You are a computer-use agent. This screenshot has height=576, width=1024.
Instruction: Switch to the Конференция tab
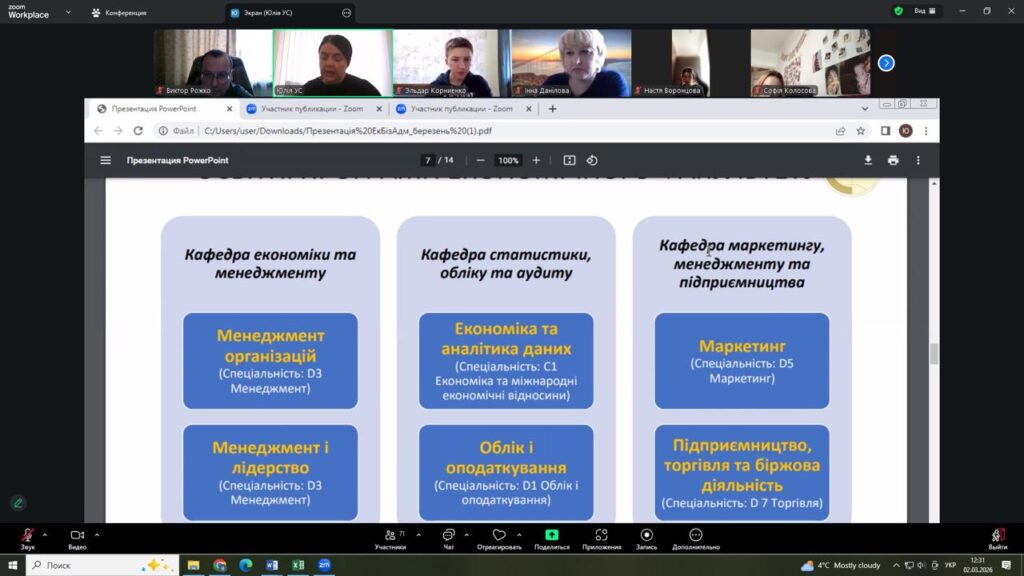point(125,13)
